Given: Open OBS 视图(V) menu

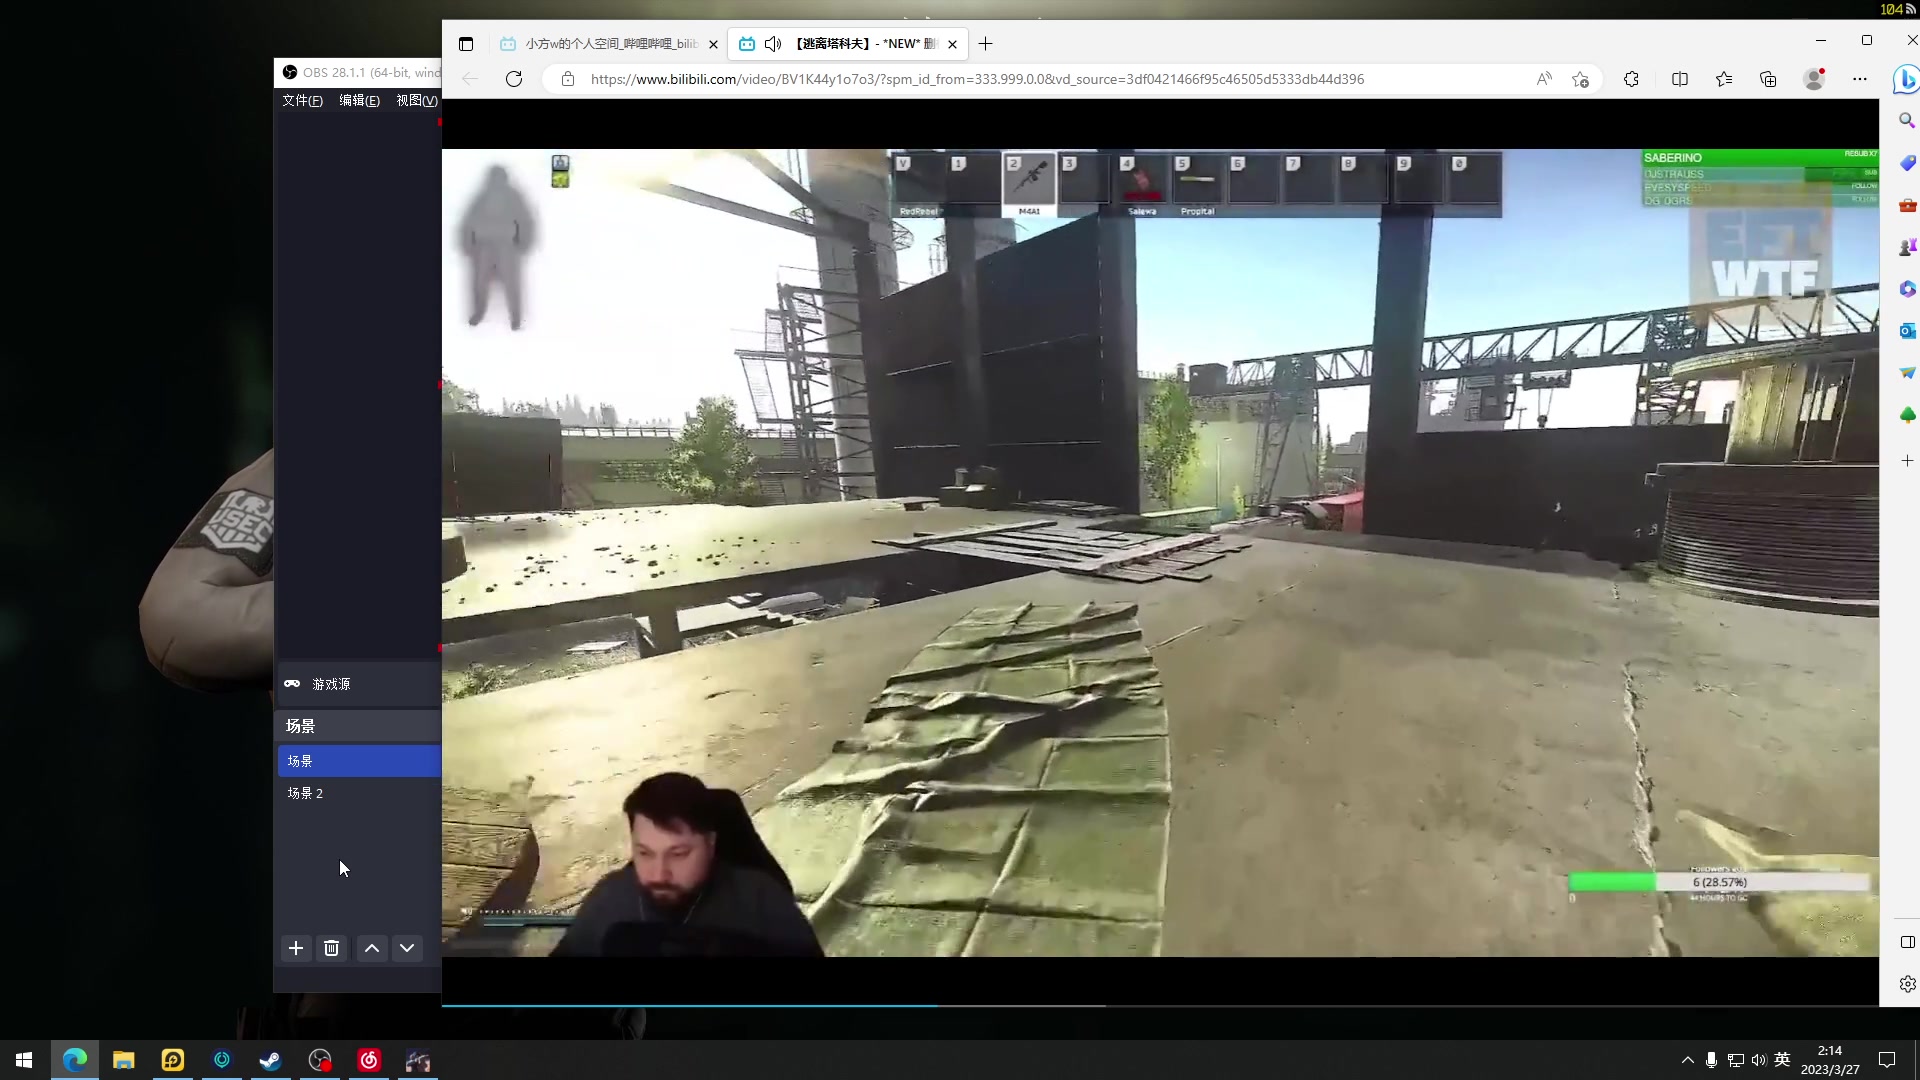Looking at the screenshot, I should point(416,101).
